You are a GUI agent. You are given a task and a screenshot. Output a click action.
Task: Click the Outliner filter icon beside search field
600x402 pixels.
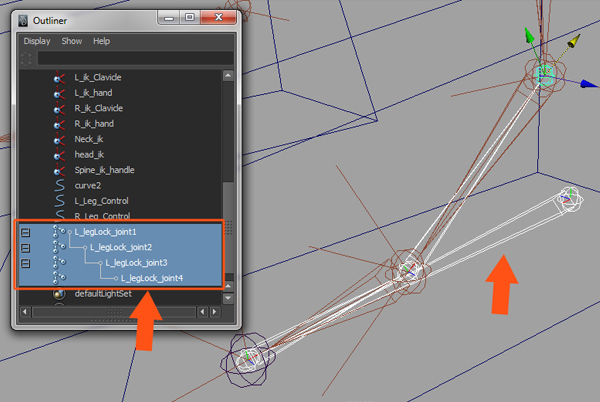tap(26, 59)
